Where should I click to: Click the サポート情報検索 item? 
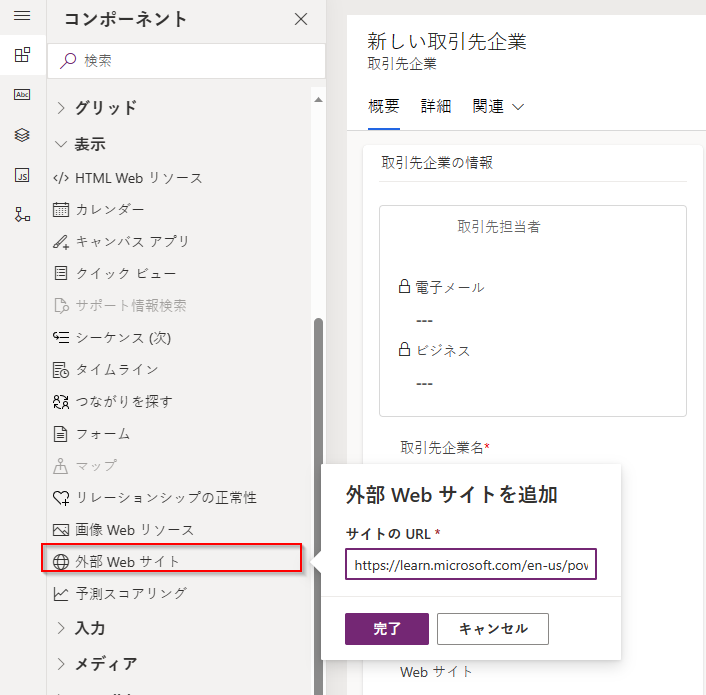pos(131,306)
